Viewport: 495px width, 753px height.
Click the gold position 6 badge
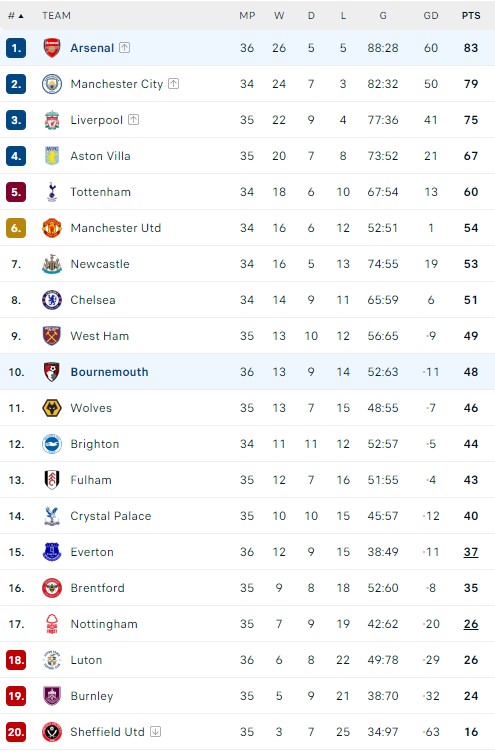tap(16, 228)
